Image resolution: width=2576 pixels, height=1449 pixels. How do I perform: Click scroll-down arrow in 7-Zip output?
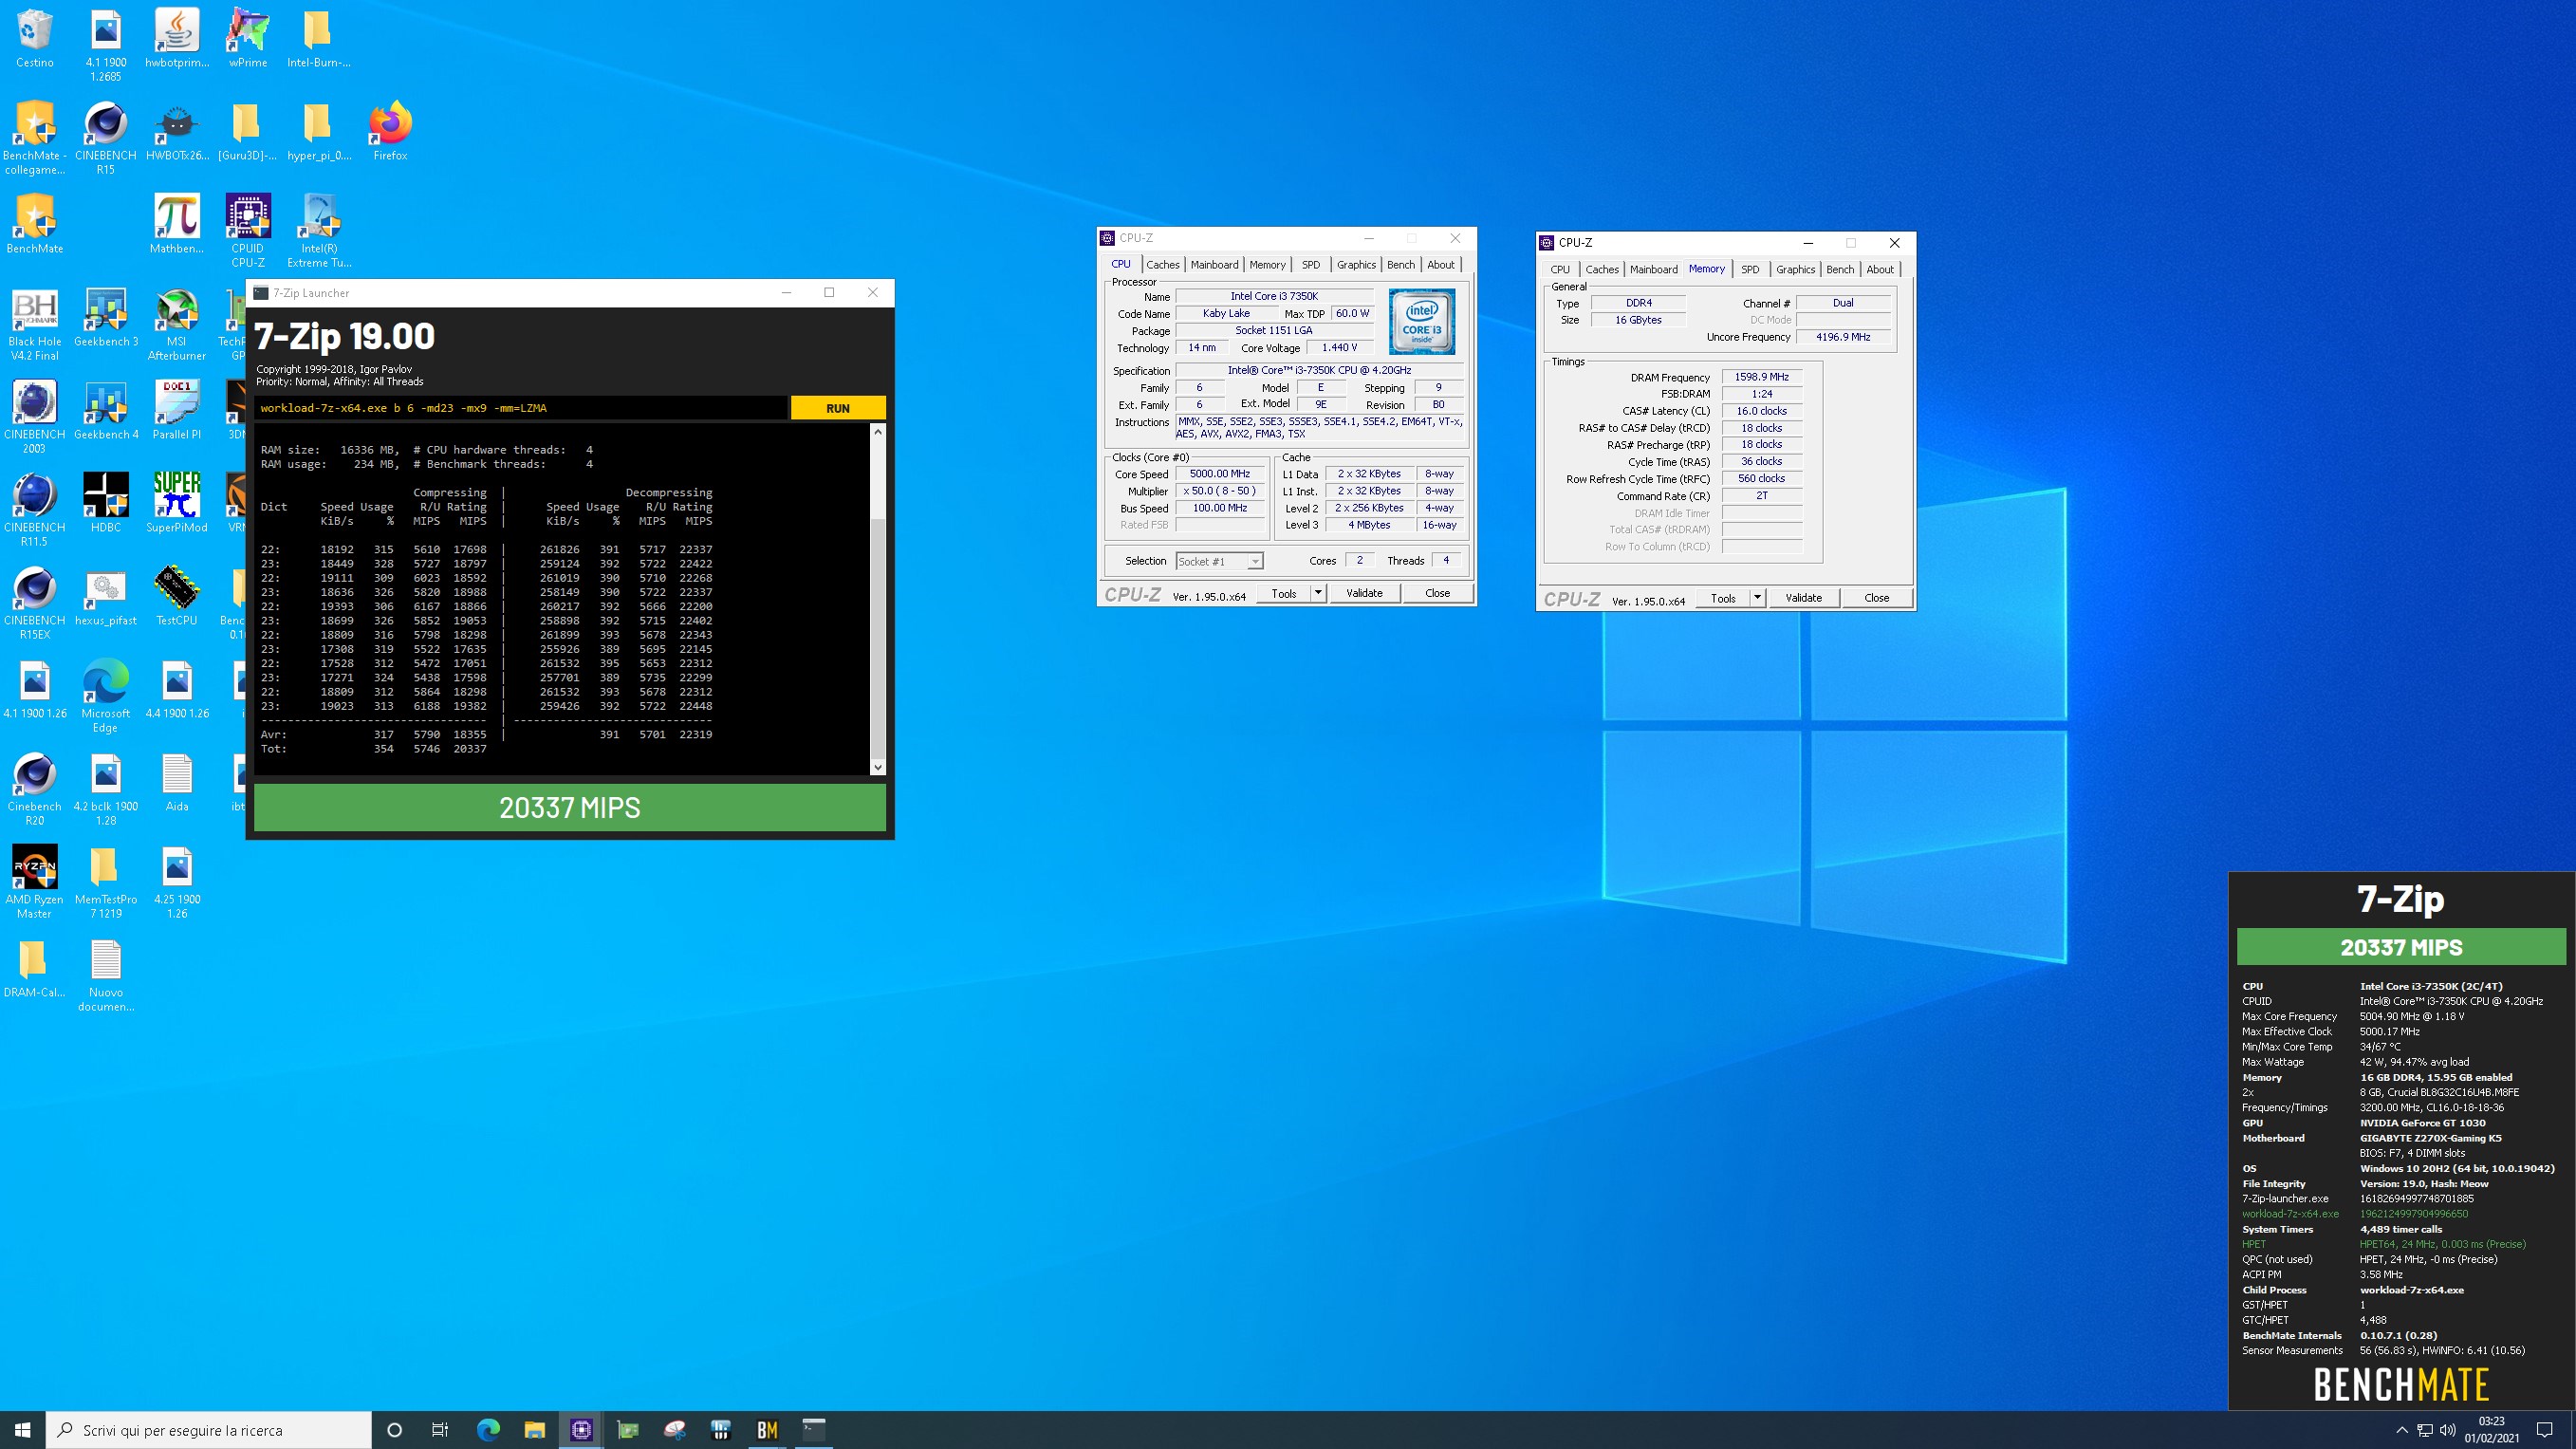click(878, 767)
